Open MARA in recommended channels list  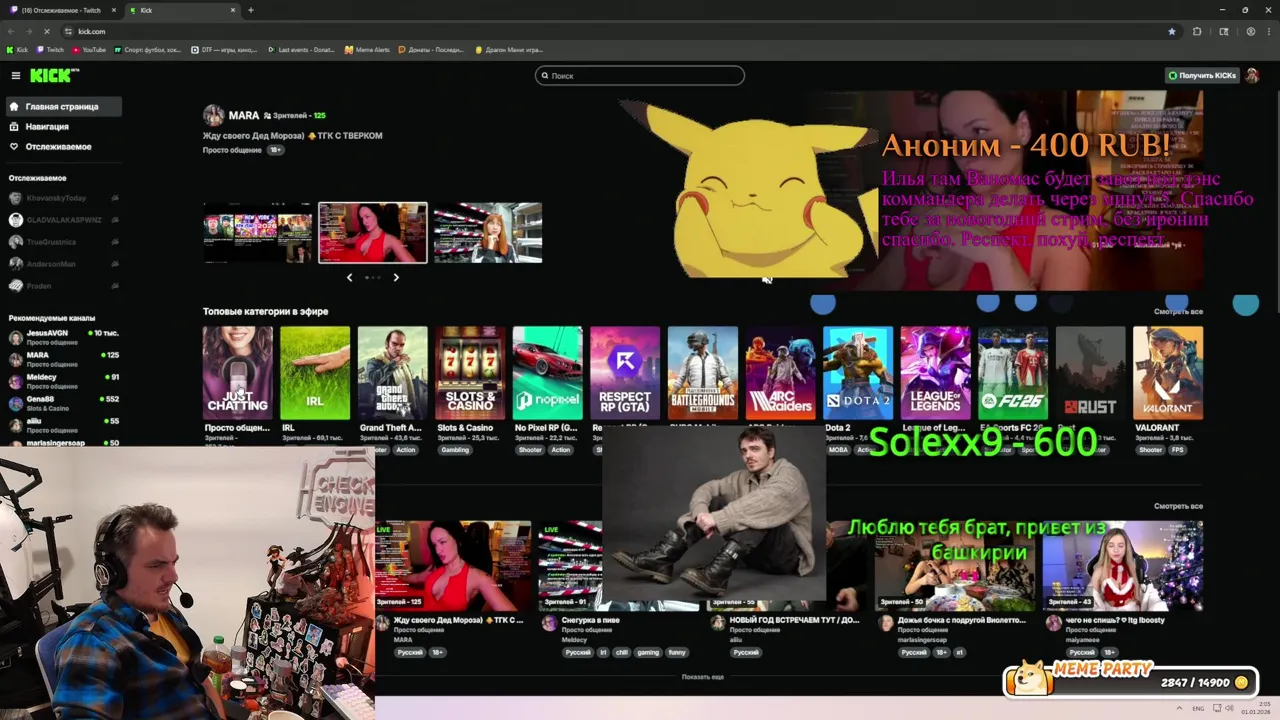click(x=64, y=359)
